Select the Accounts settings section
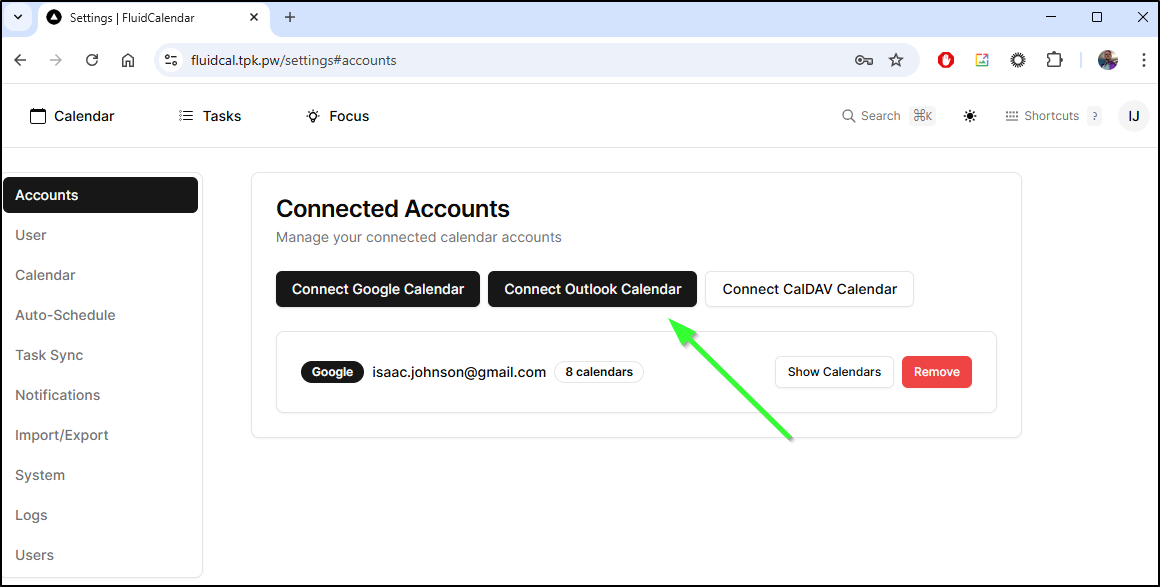 [101, 195]
